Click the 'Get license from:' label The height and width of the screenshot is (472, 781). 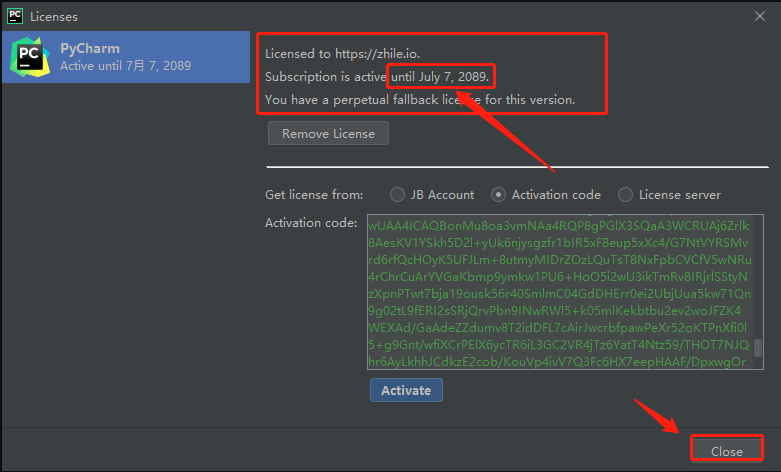point(314,195)
